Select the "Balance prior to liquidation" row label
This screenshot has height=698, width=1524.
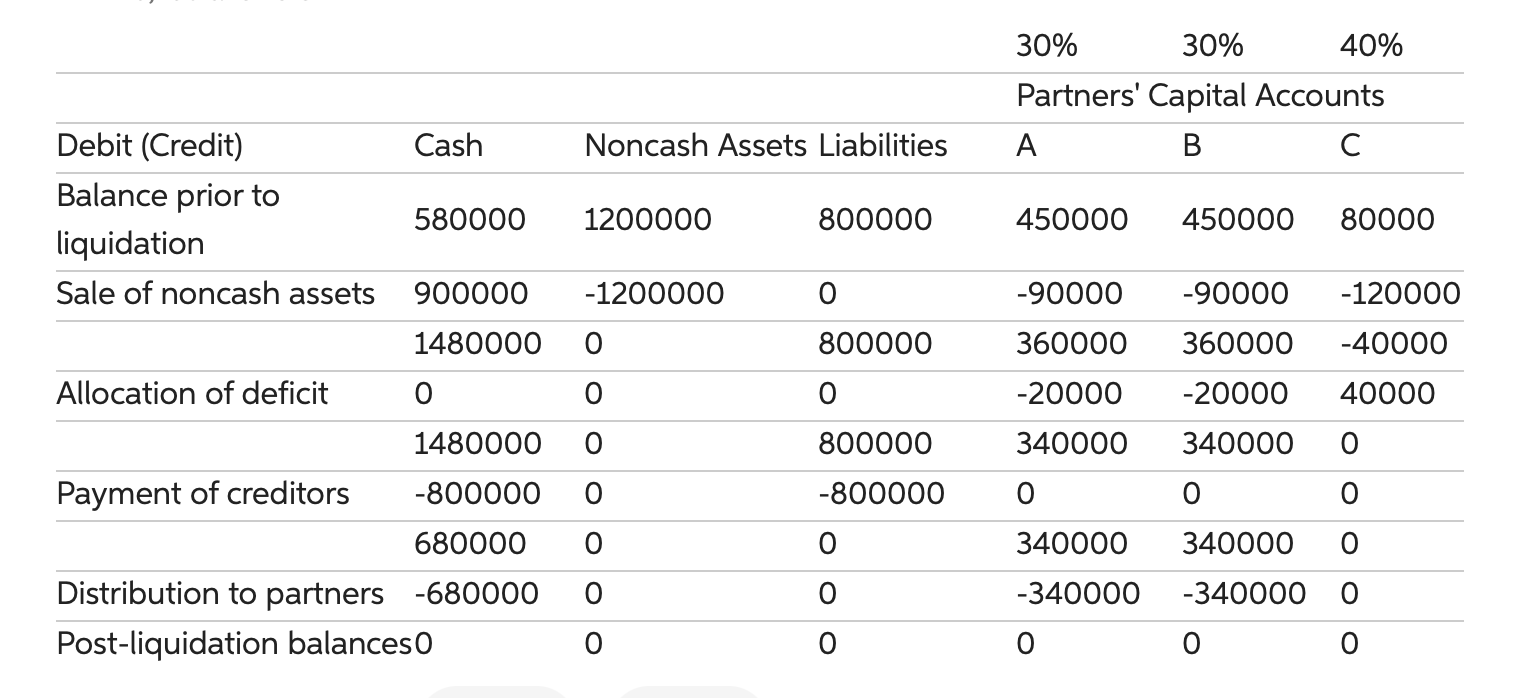click(x=168, y=219)
